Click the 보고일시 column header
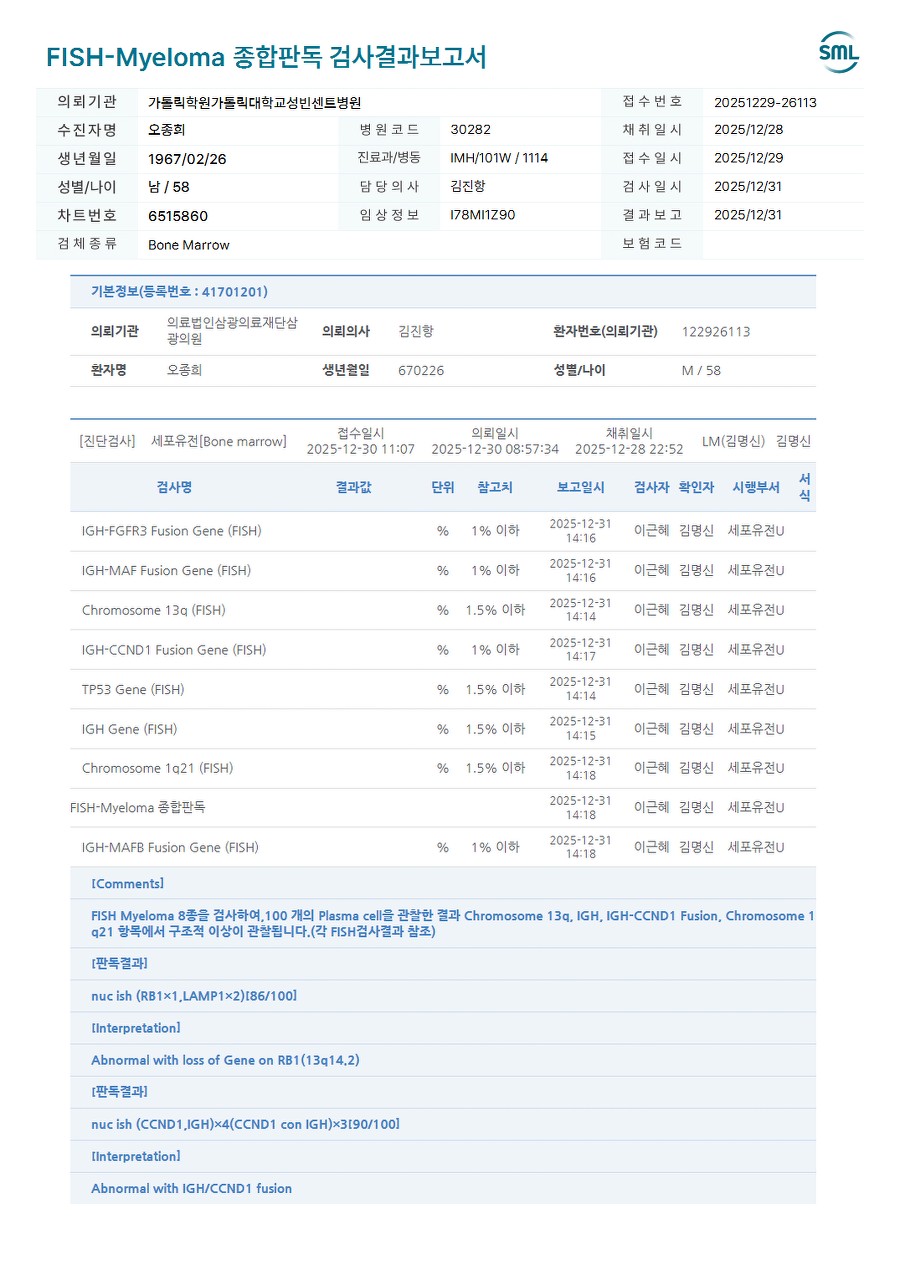Viewport: 900px width, 1271px height. [581, 487]
